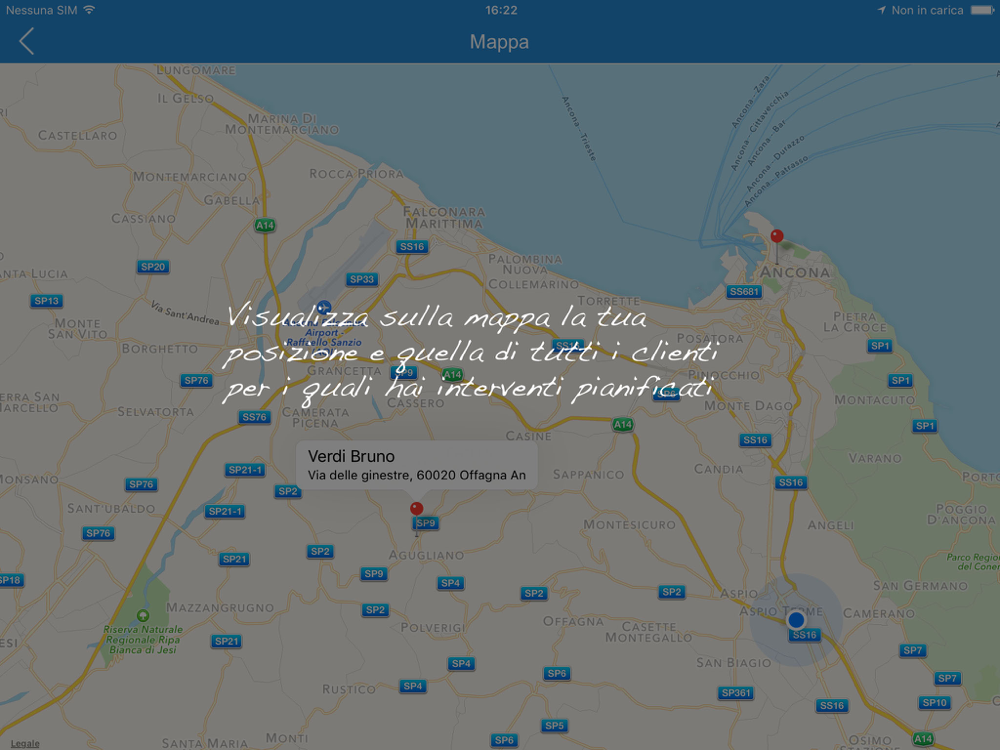
Task: Open the Verdi Bruno callout
Action: (x=416, y=465)
